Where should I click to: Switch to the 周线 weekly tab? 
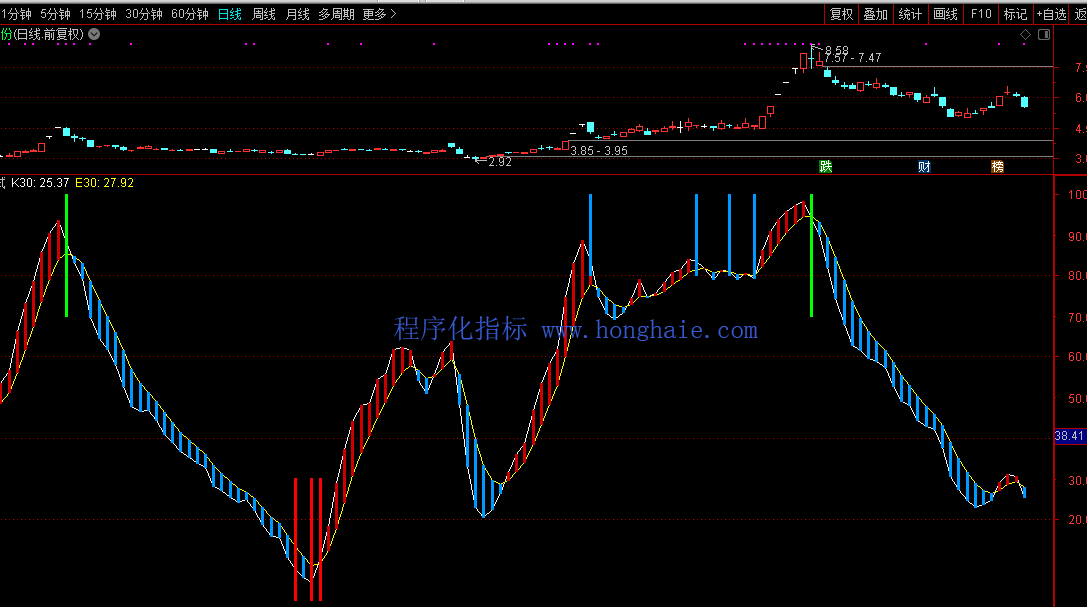[x=264, y=14]
